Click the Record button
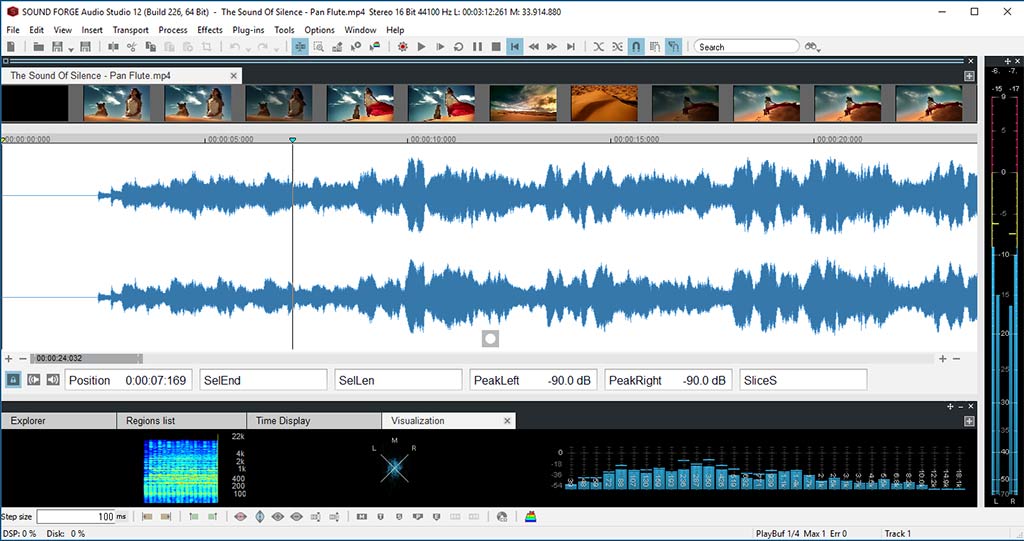 [x=403, y=47]
